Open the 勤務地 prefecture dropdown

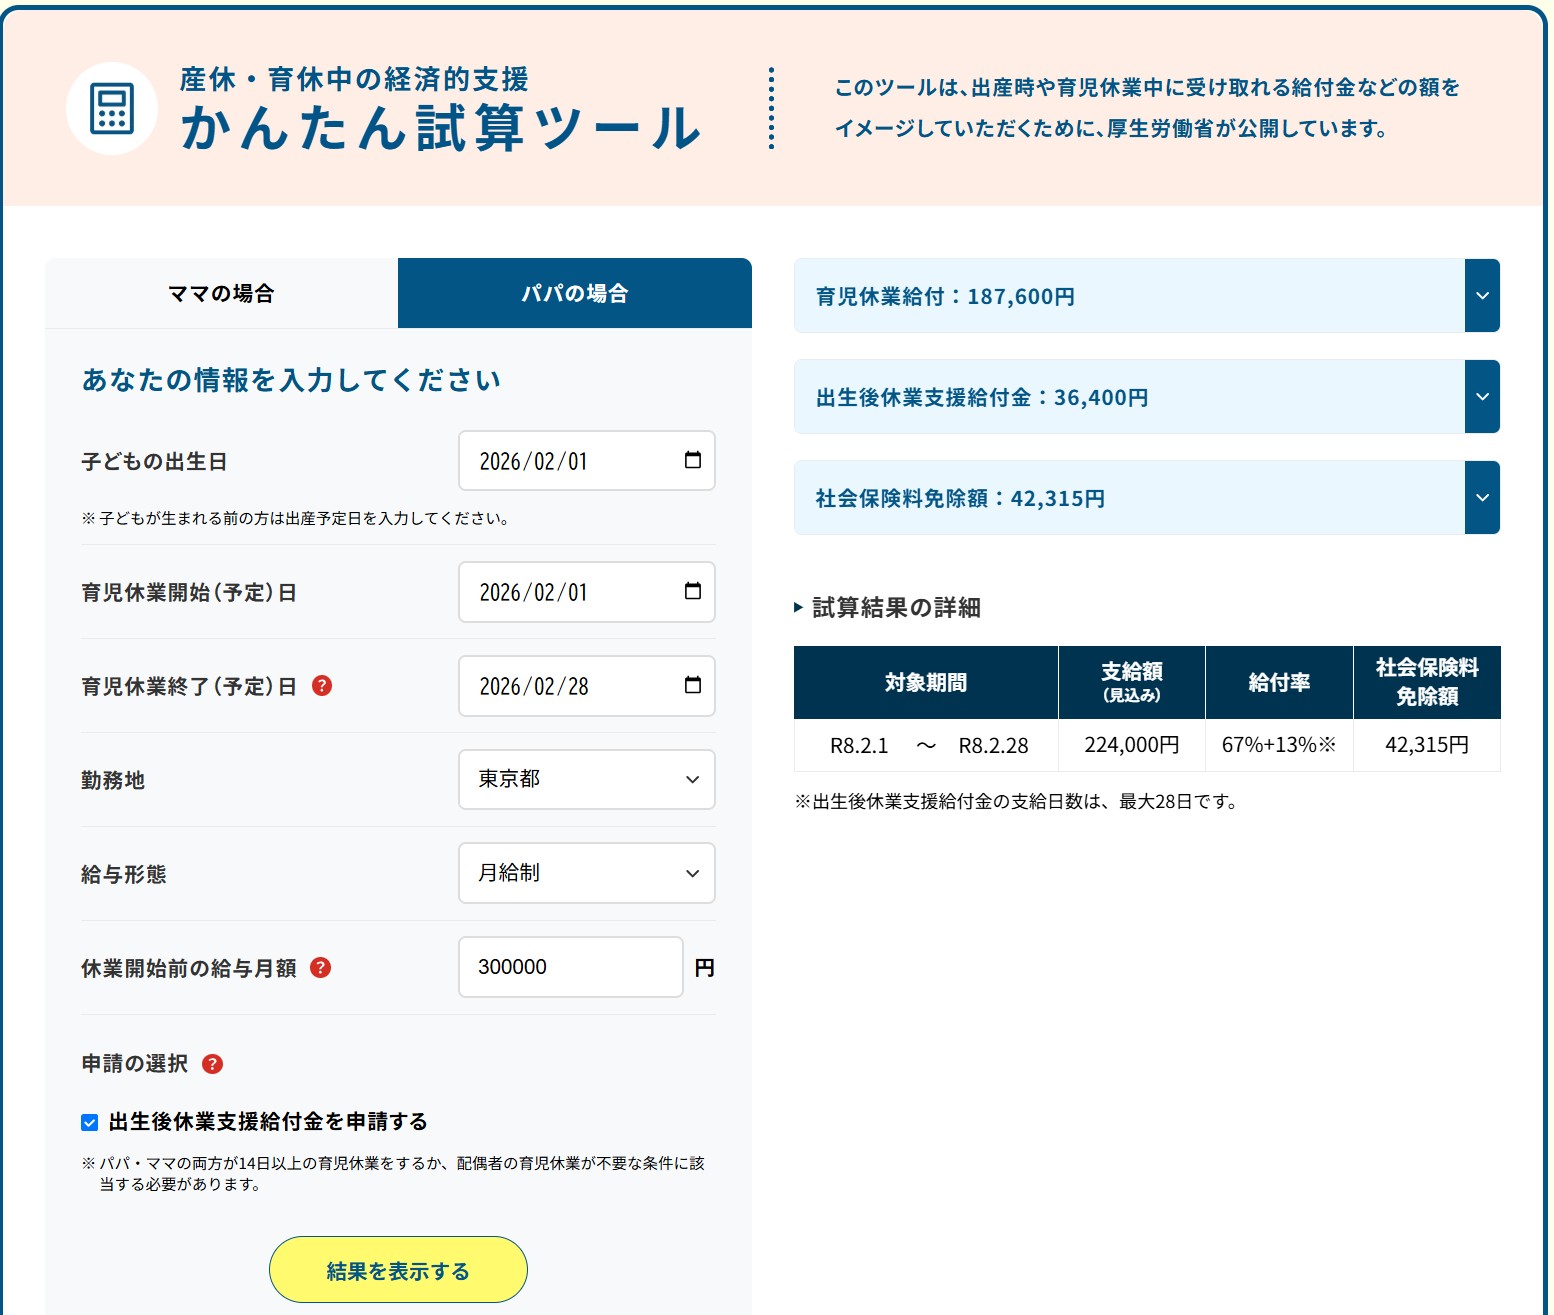[586, 779]
